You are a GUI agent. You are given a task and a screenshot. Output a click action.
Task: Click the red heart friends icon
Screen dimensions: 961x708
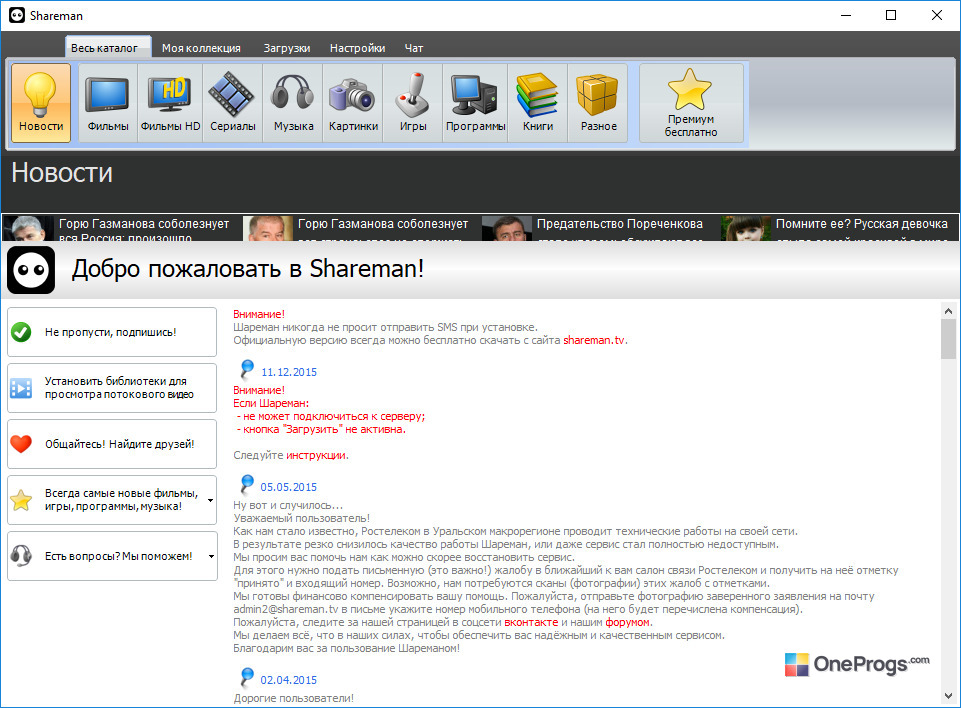pos(21,444)
